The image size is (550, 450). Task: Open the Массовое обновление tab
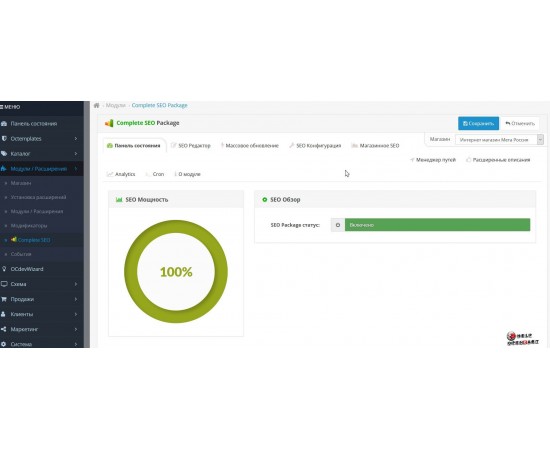pos(249,145)
